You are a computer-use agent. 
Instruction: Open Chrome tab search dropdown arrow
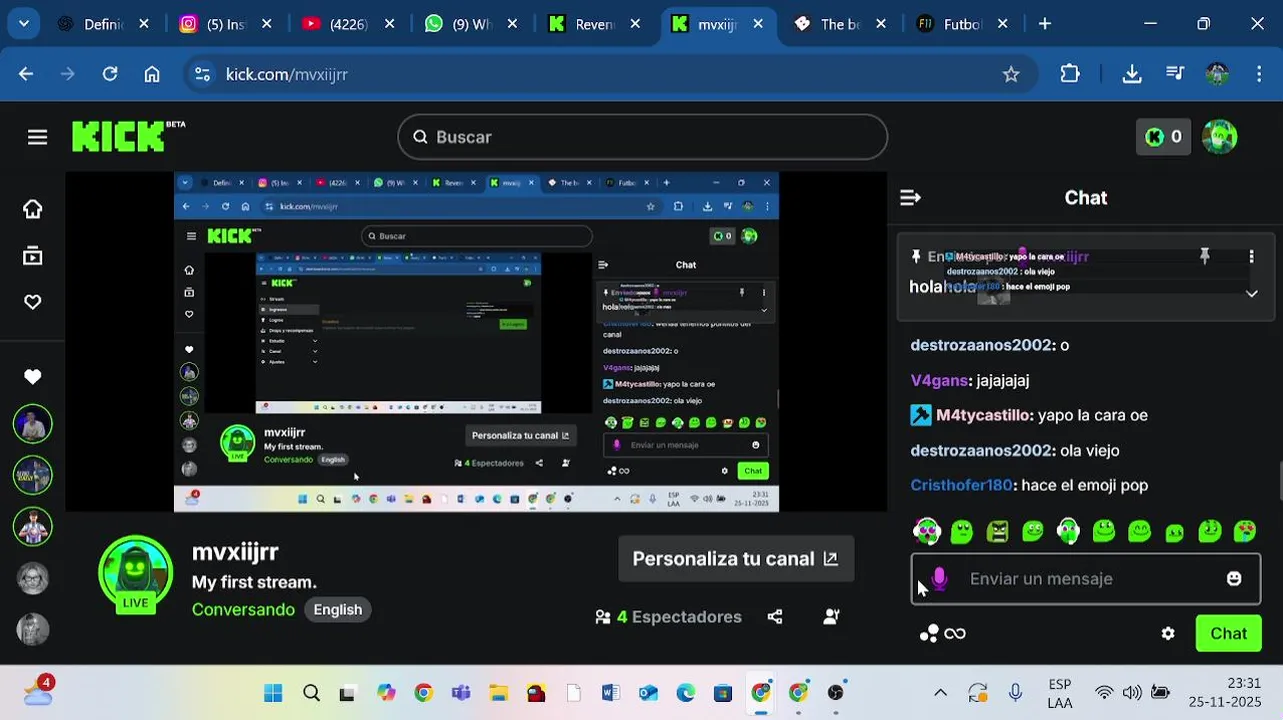(x=23, y=24)
